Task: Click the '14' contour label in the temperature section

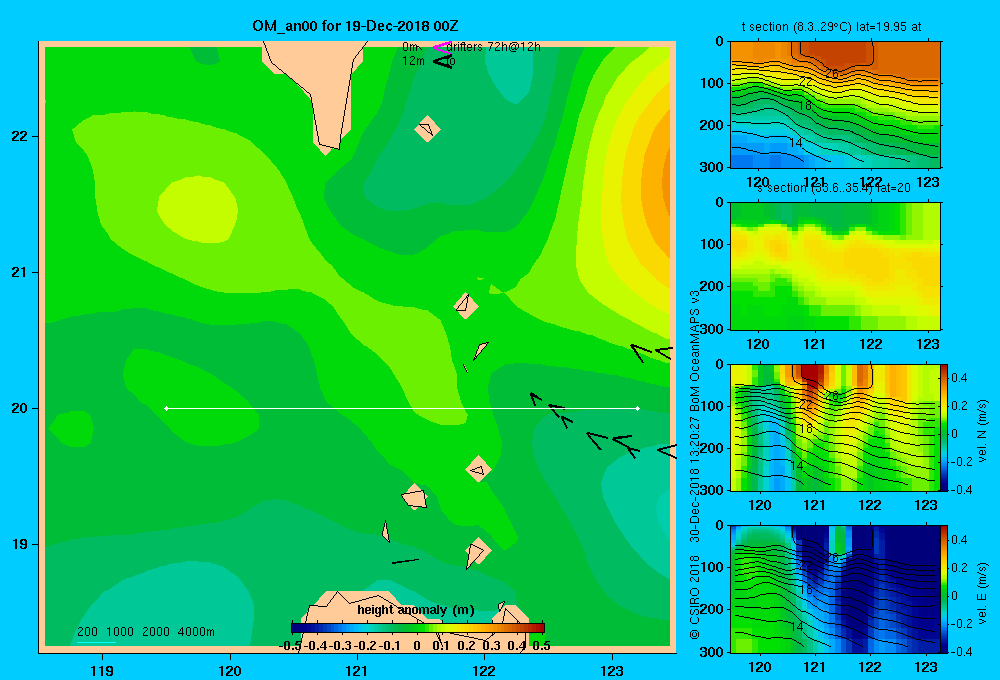Action: pyautogui.click(x=796, y=143)
